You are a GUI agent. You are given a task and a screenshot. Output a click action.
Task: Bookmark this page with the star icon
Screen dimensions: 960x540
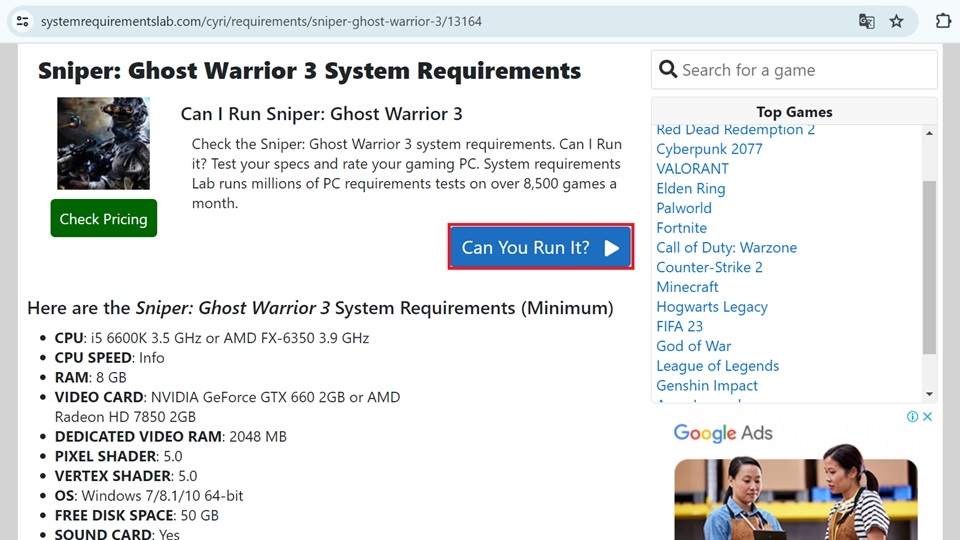tap(896, 21)
